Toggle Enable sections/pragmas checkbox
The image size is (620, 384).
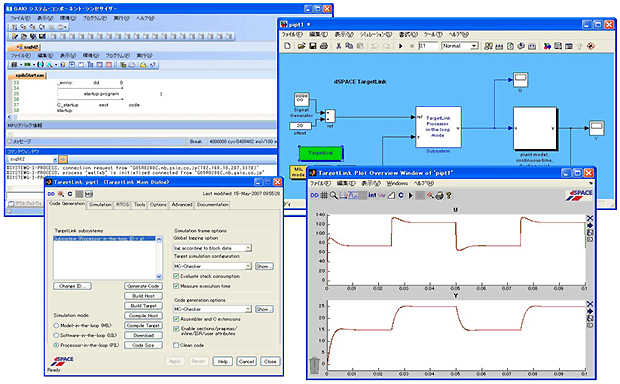tap(176, 329)
